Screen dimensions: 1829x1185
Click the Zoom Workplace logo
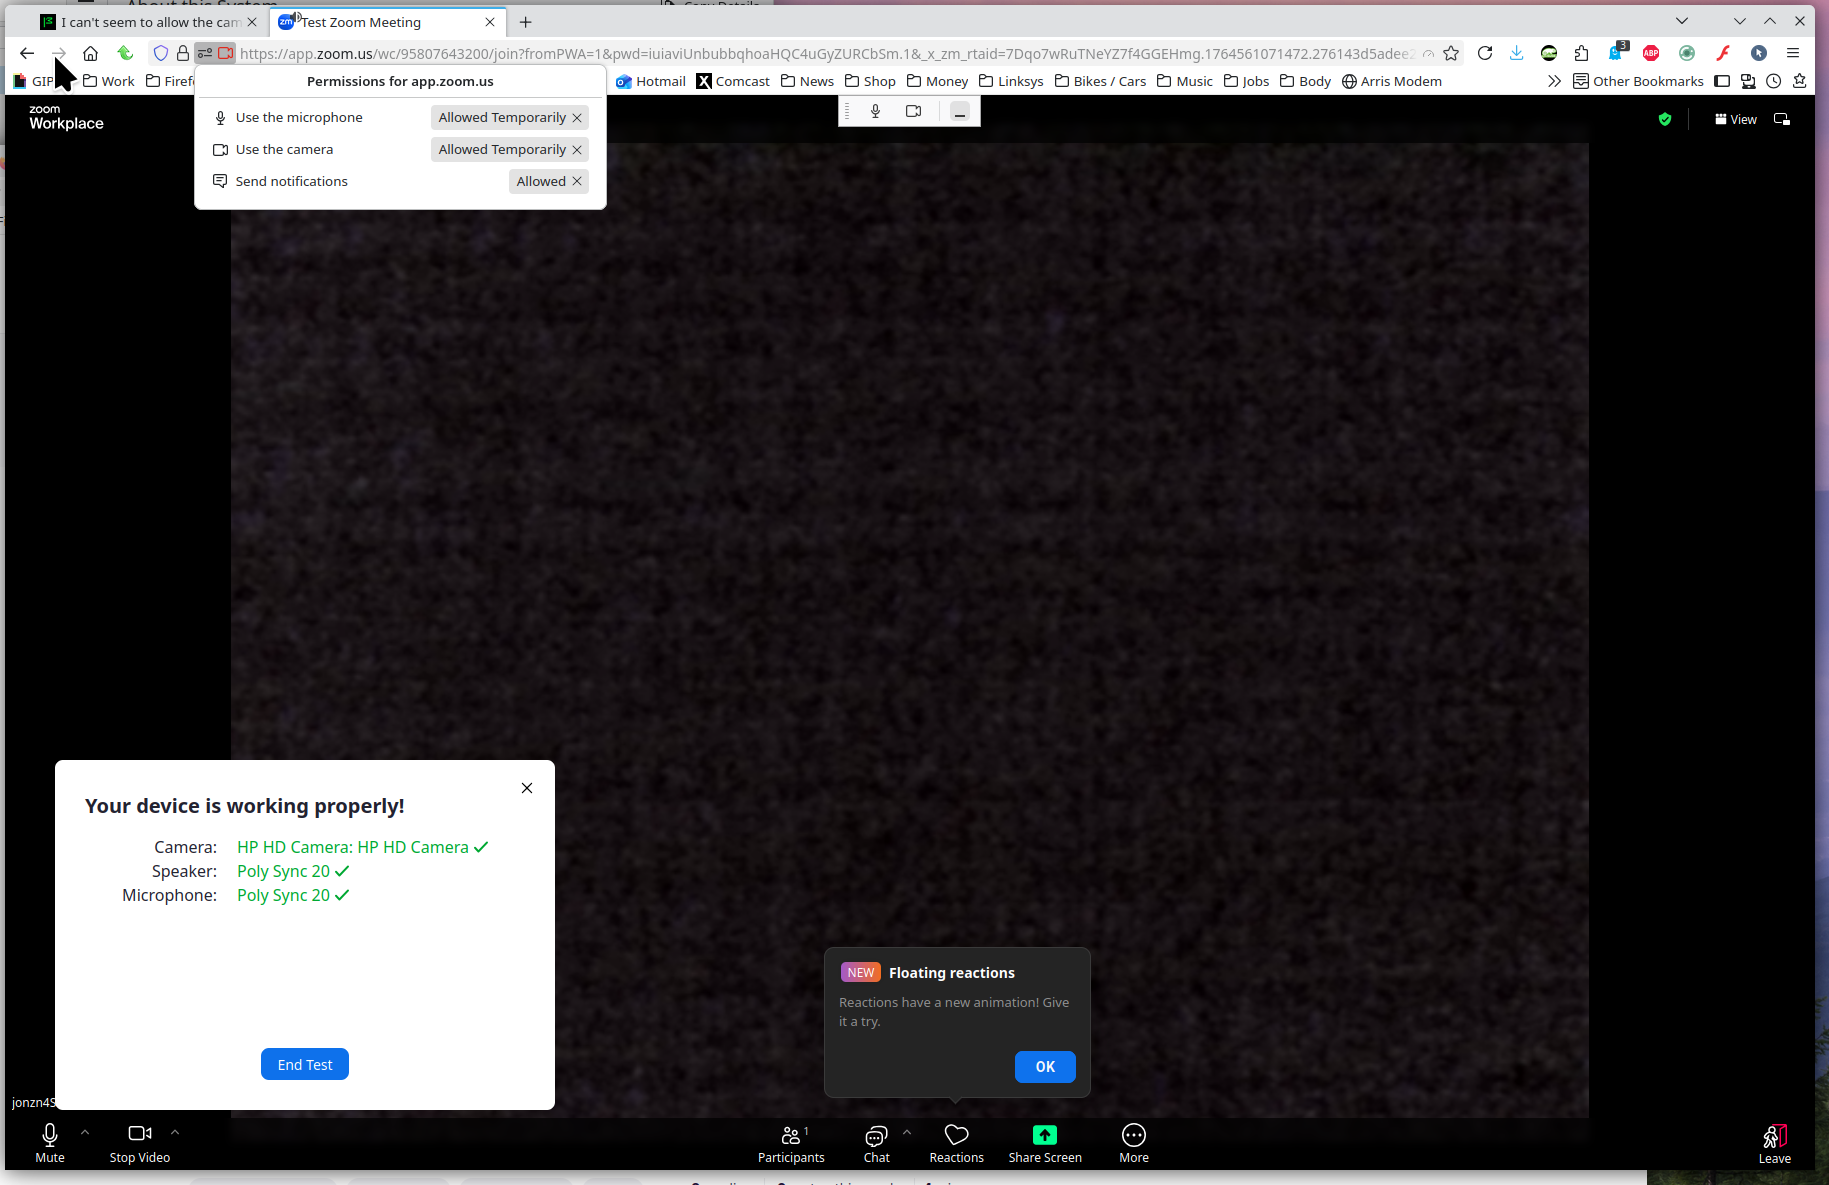tap(66, 118)
